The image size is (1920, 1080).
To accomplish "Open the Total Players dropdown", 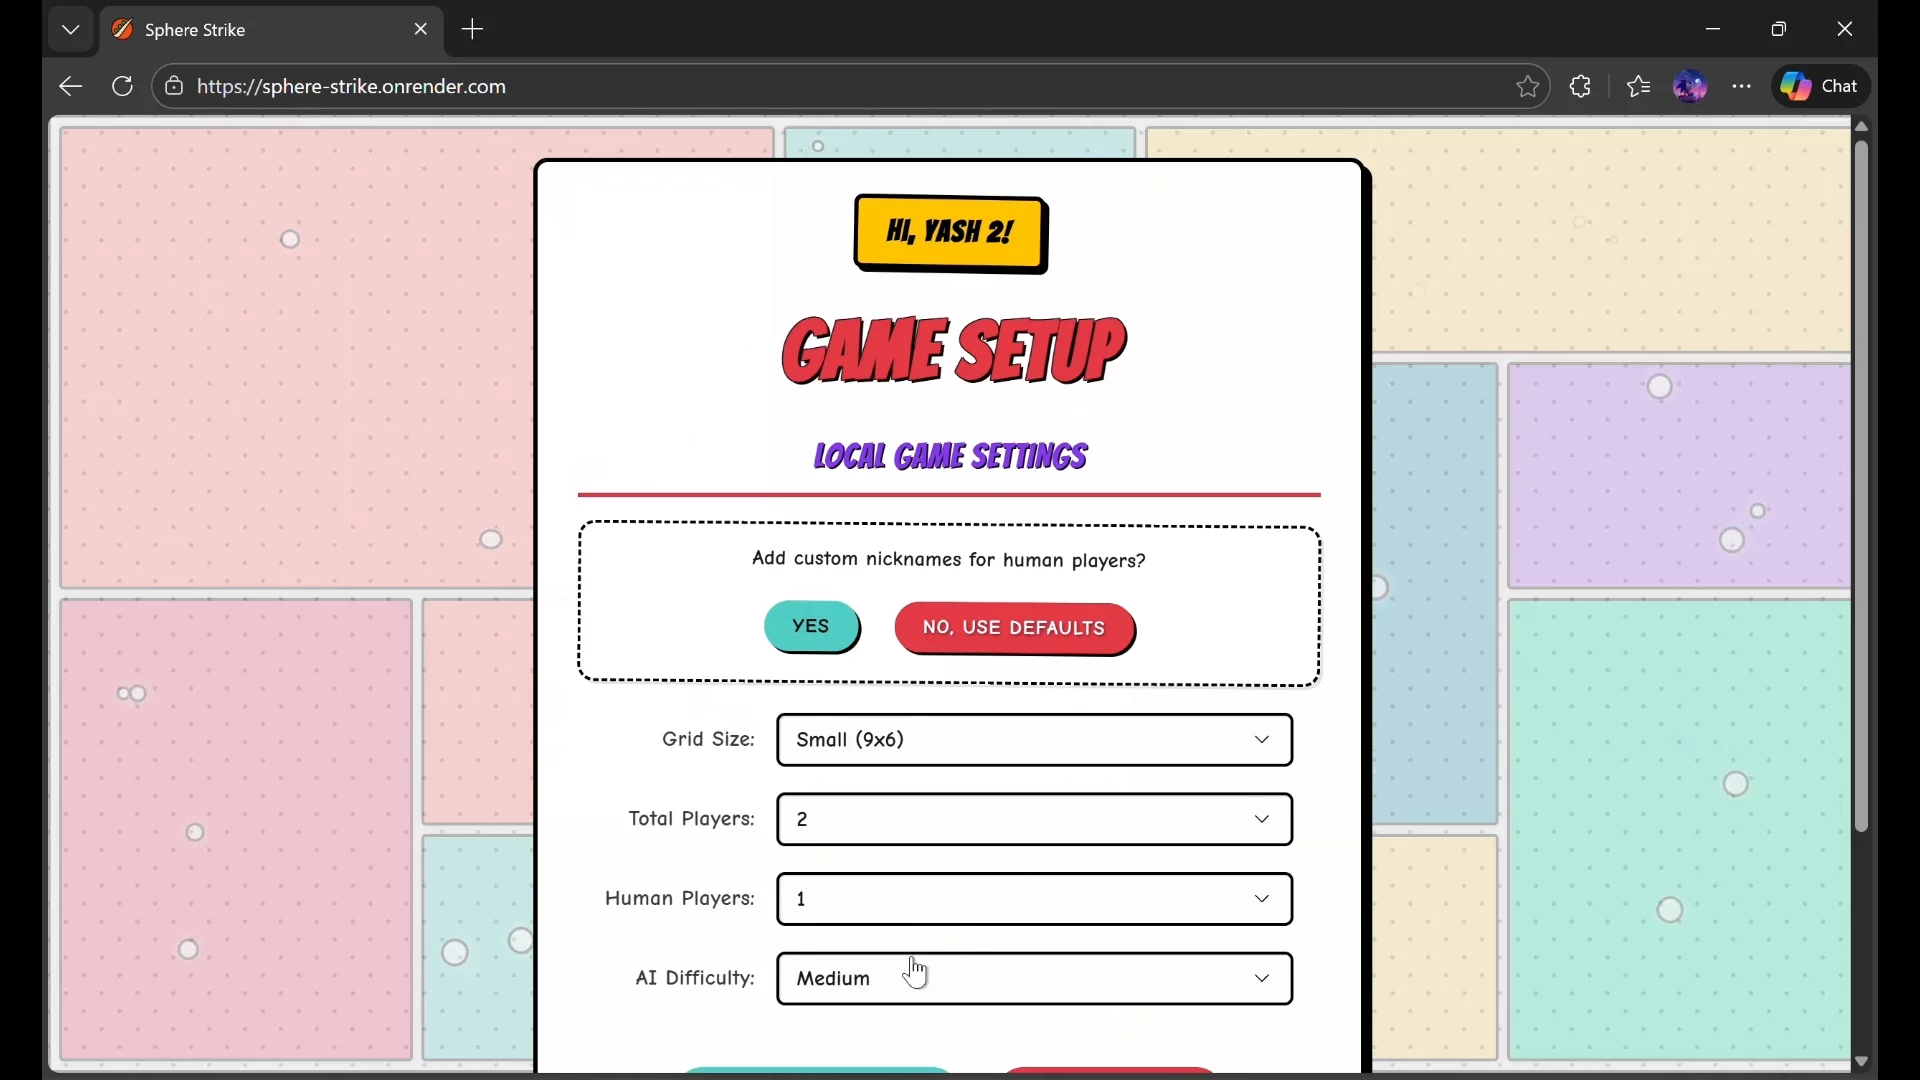I will click(1034, 821).
